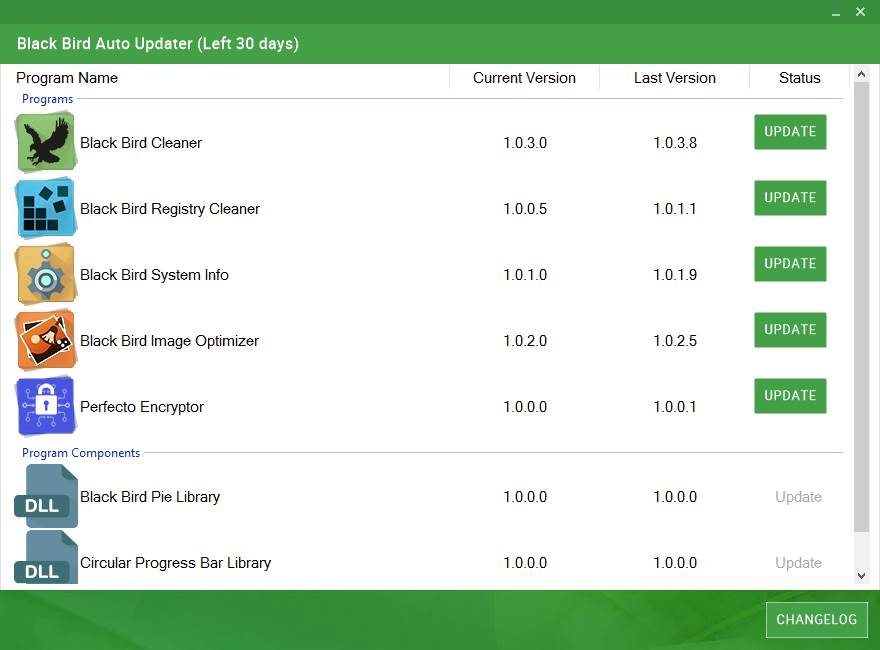Click the scrollbar down arrow

pyautogui.click(x=861, y=576)
